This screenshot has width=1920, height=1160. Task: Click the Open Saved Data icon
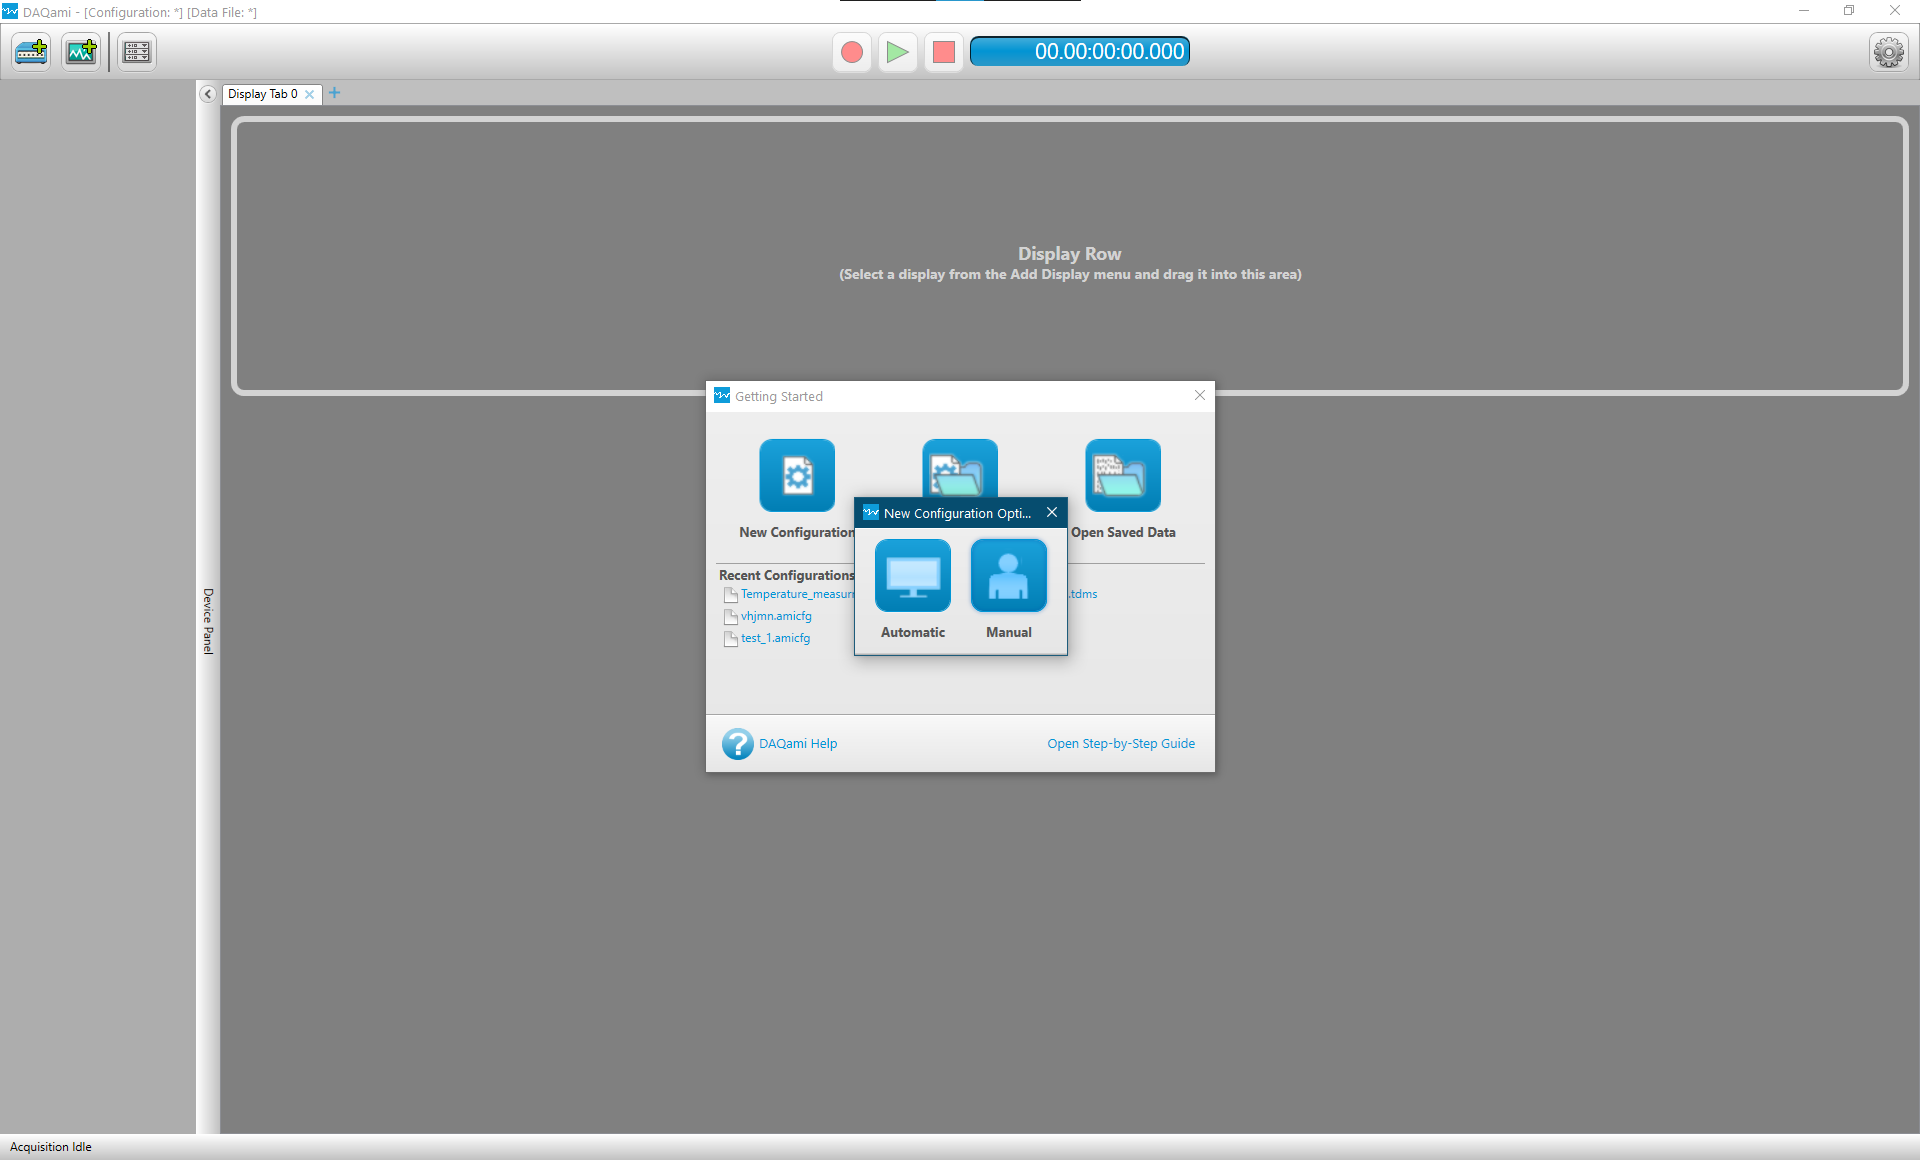pyautogui.click(x=1123, y=475)
